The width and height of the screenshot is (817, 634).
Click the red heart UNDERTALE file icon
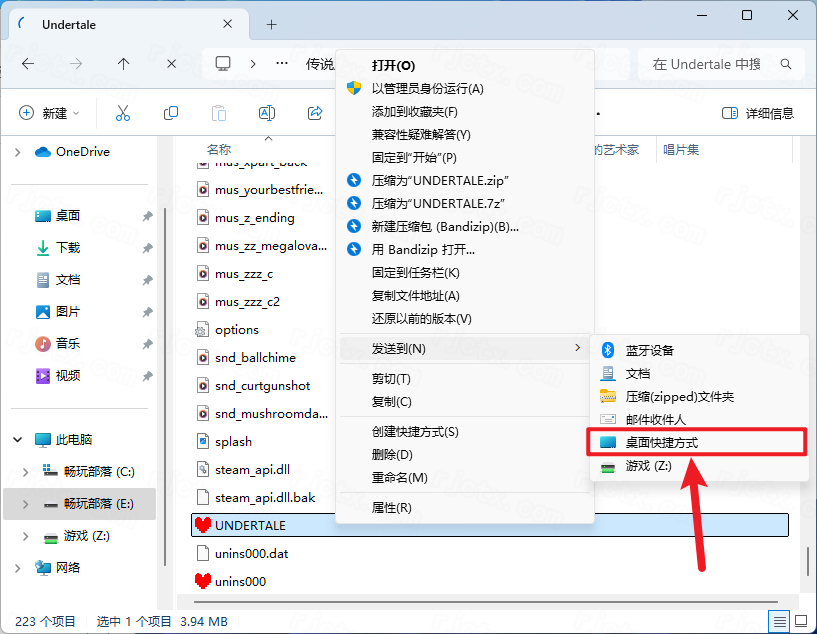point(202,525)
